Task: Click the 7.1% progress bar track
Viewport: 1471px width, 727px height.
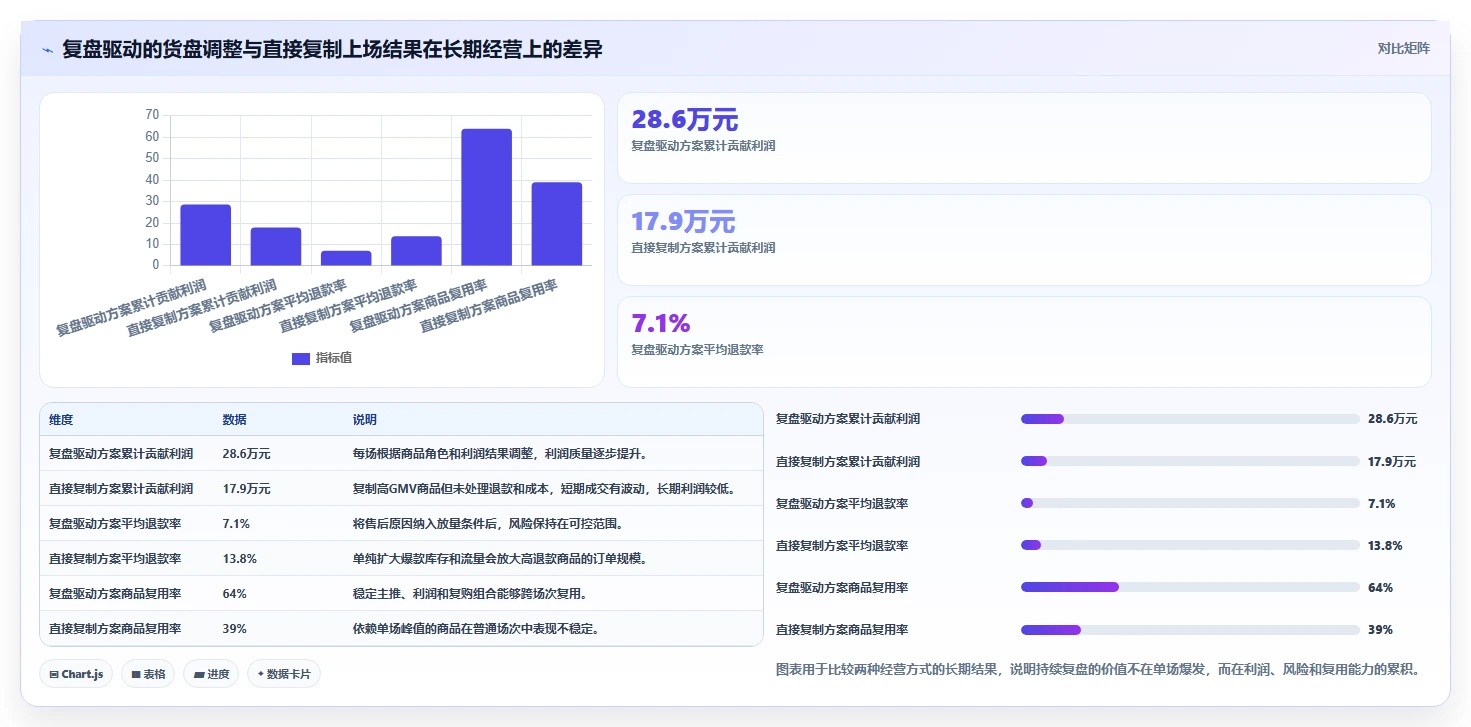Action: point(1190,503)
